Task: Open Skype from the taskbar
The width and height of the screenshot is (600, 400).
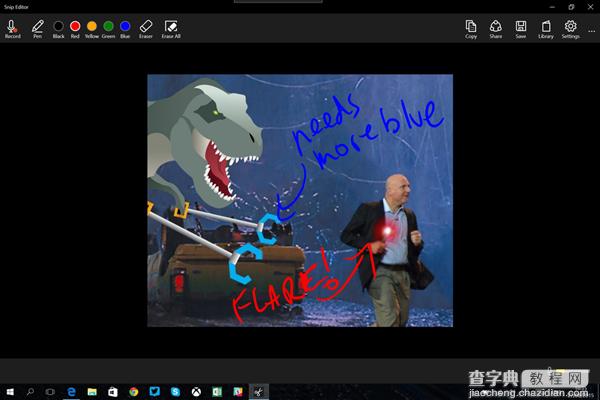Action: pyautogui.click(x=175, y=392)
